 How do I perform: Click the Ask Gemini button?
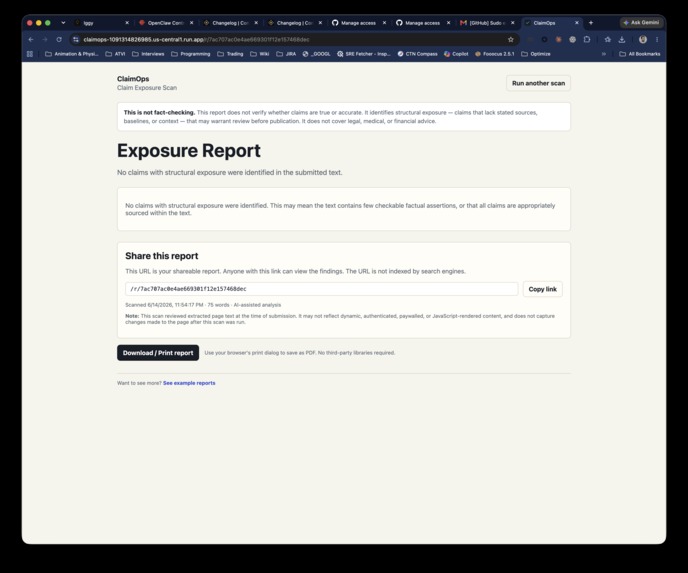(641, 22)
